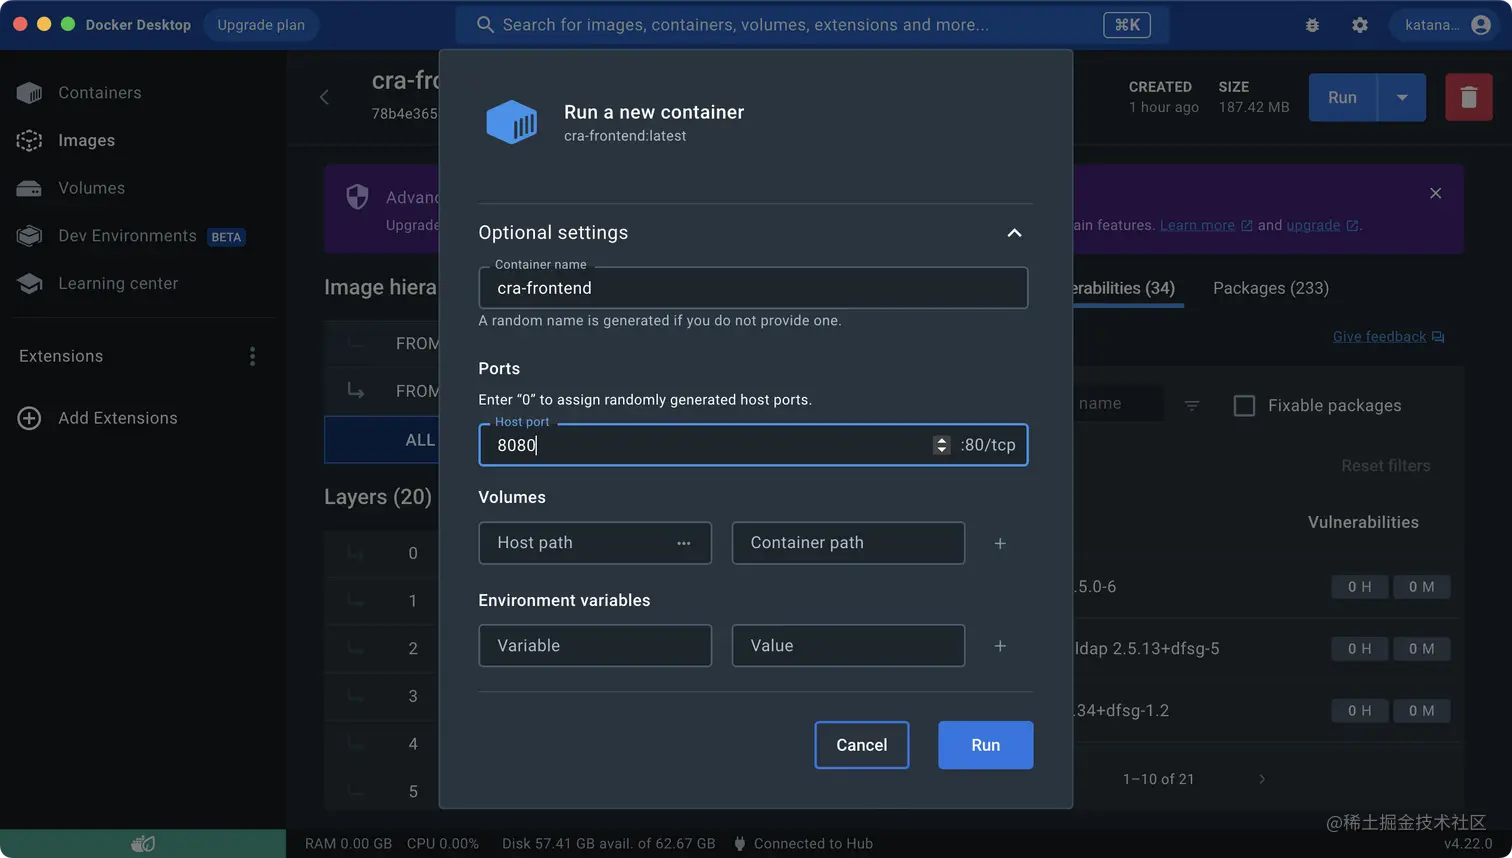Screen dimensions: 1512x858
Task: Focus the Docker Desktop search bar
Action: 812,25
